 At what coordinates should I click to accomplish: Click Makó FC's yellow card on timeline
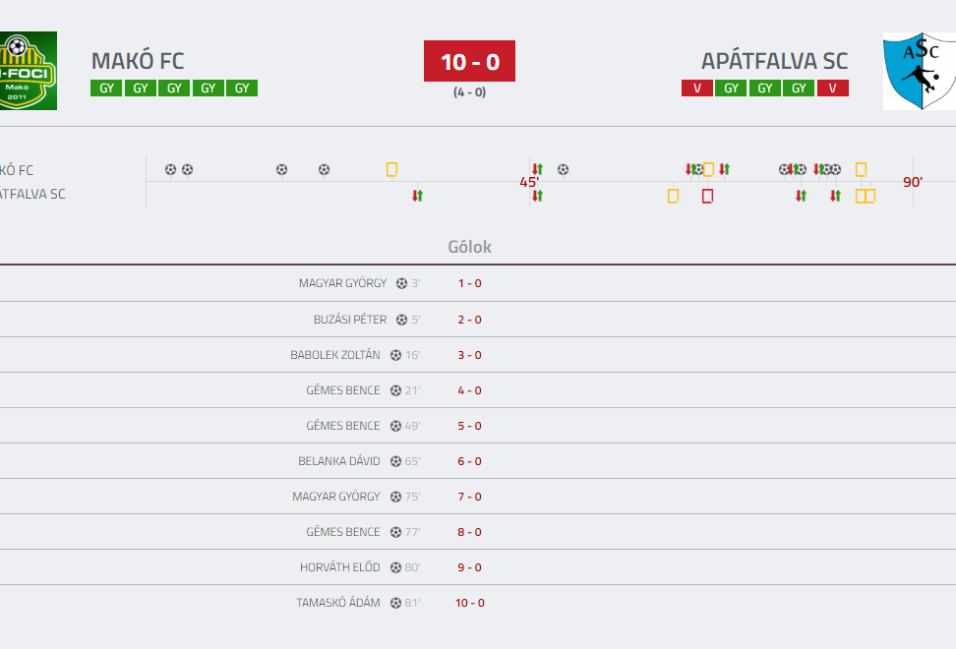pos(391,170)
